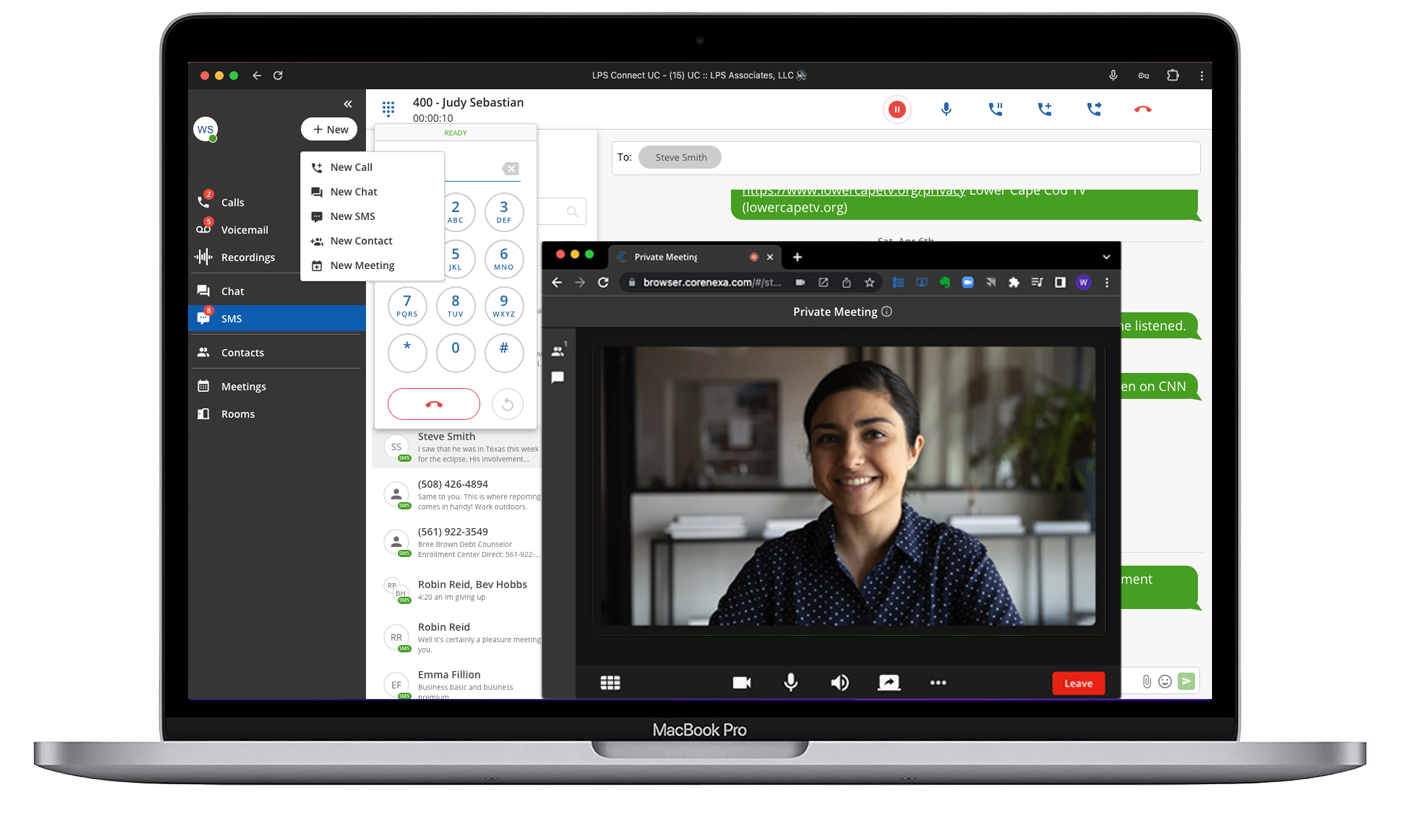Viewport: 1406px width, 829px height.
Task: Click the Steve Smith recipient chip
Action: tap(680, 157)
